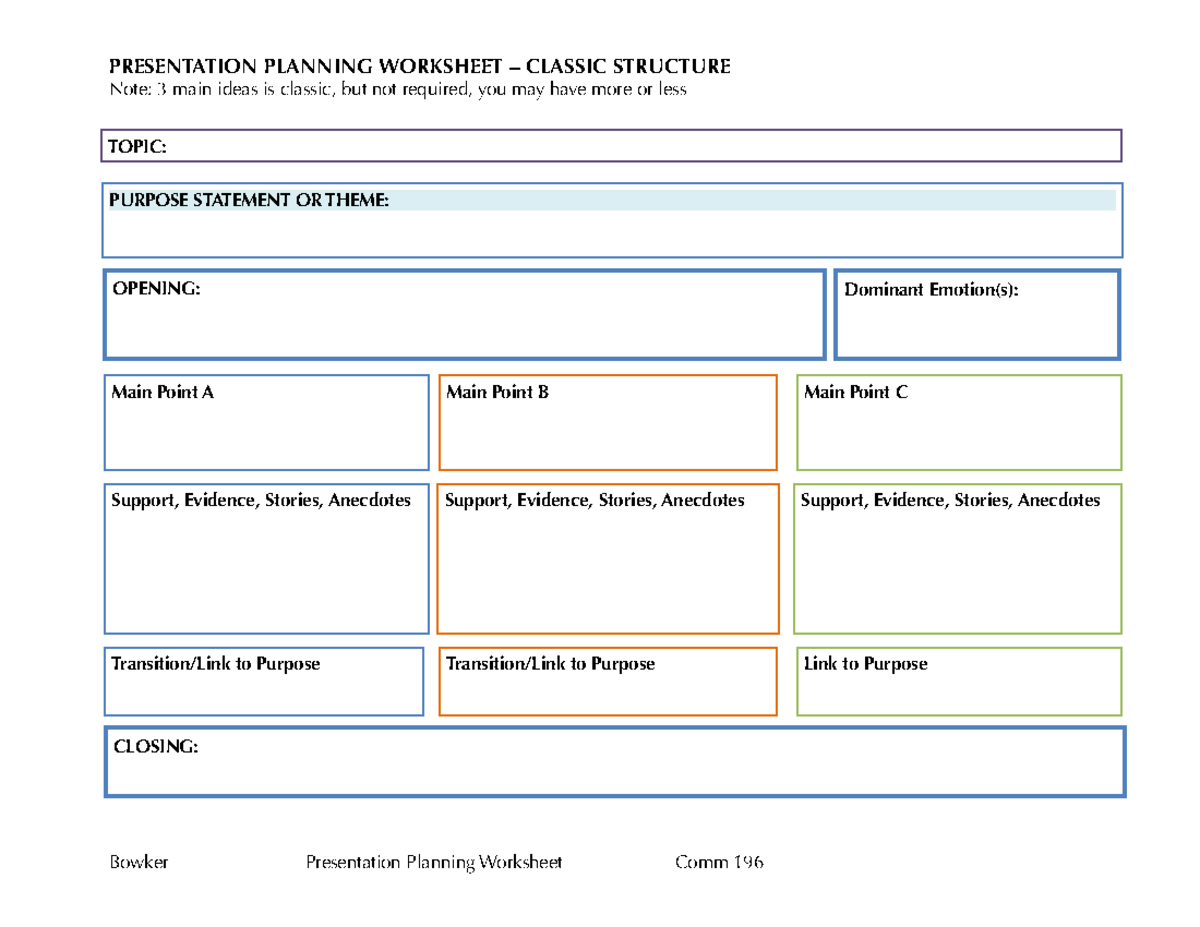Select the Support box under Main Point C
Image resolution: width=1200 pixels, height=927 pixels.
pyautogui.click(x=958, y=560)
